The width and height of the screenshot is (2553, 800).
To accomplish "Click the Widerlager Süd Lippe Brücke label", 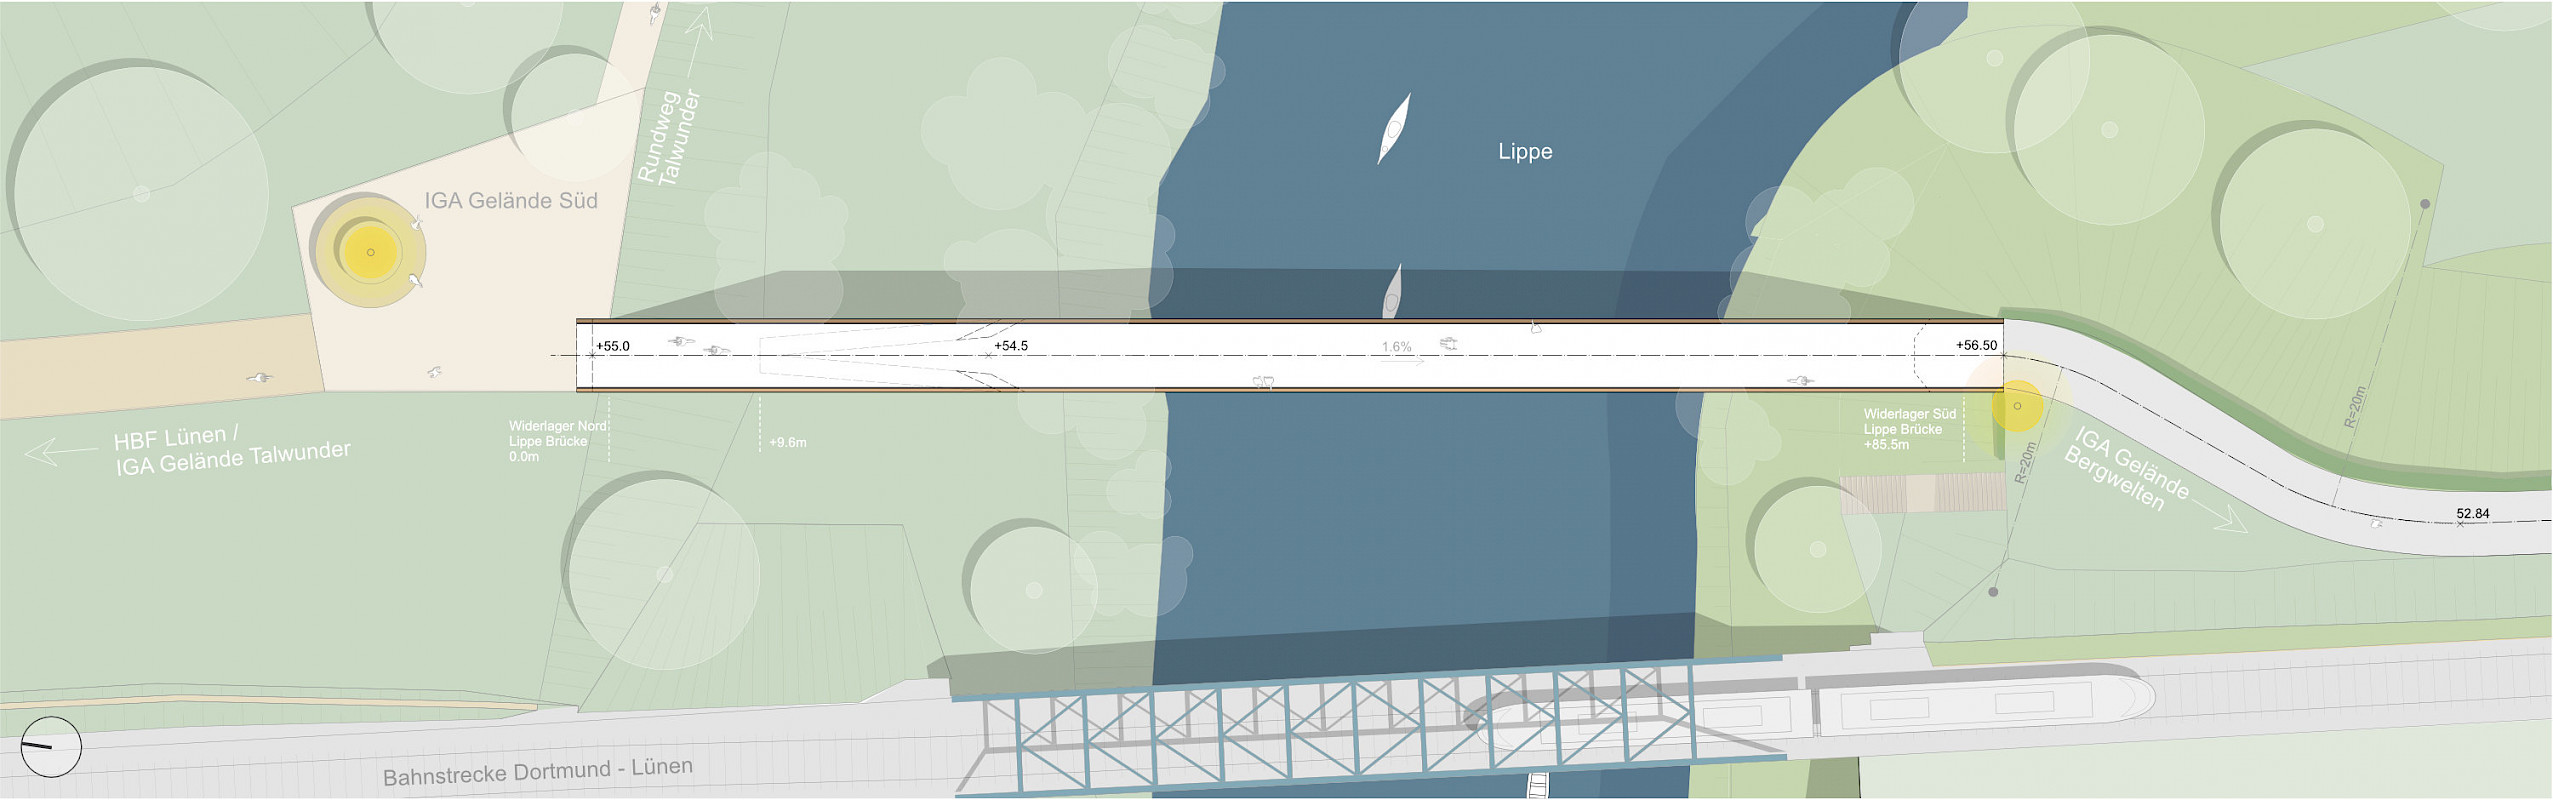I will point(1909,429).
